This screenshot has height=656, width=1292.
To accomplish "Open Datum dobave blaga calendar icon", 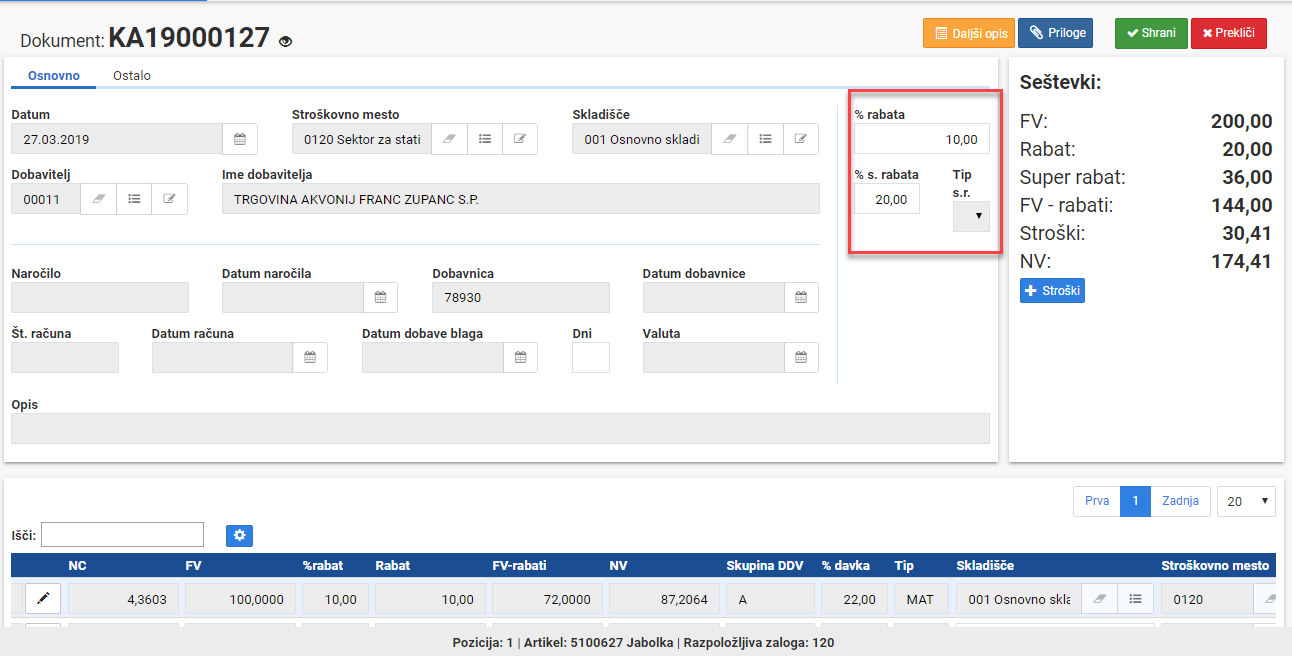I will tap(520, 358).
